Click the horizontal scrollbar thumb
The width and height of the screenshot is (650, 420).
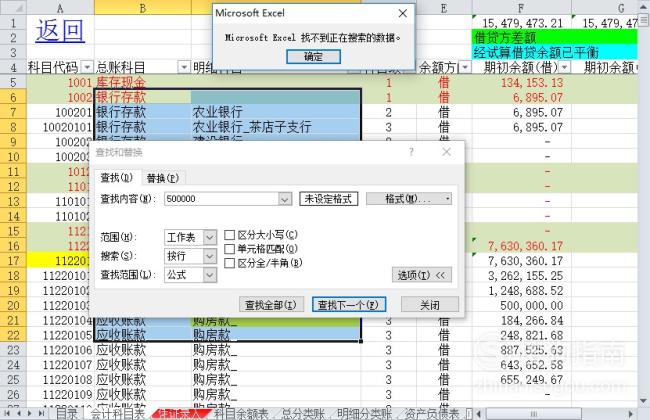pyautogui.click(x=534, y=413)
